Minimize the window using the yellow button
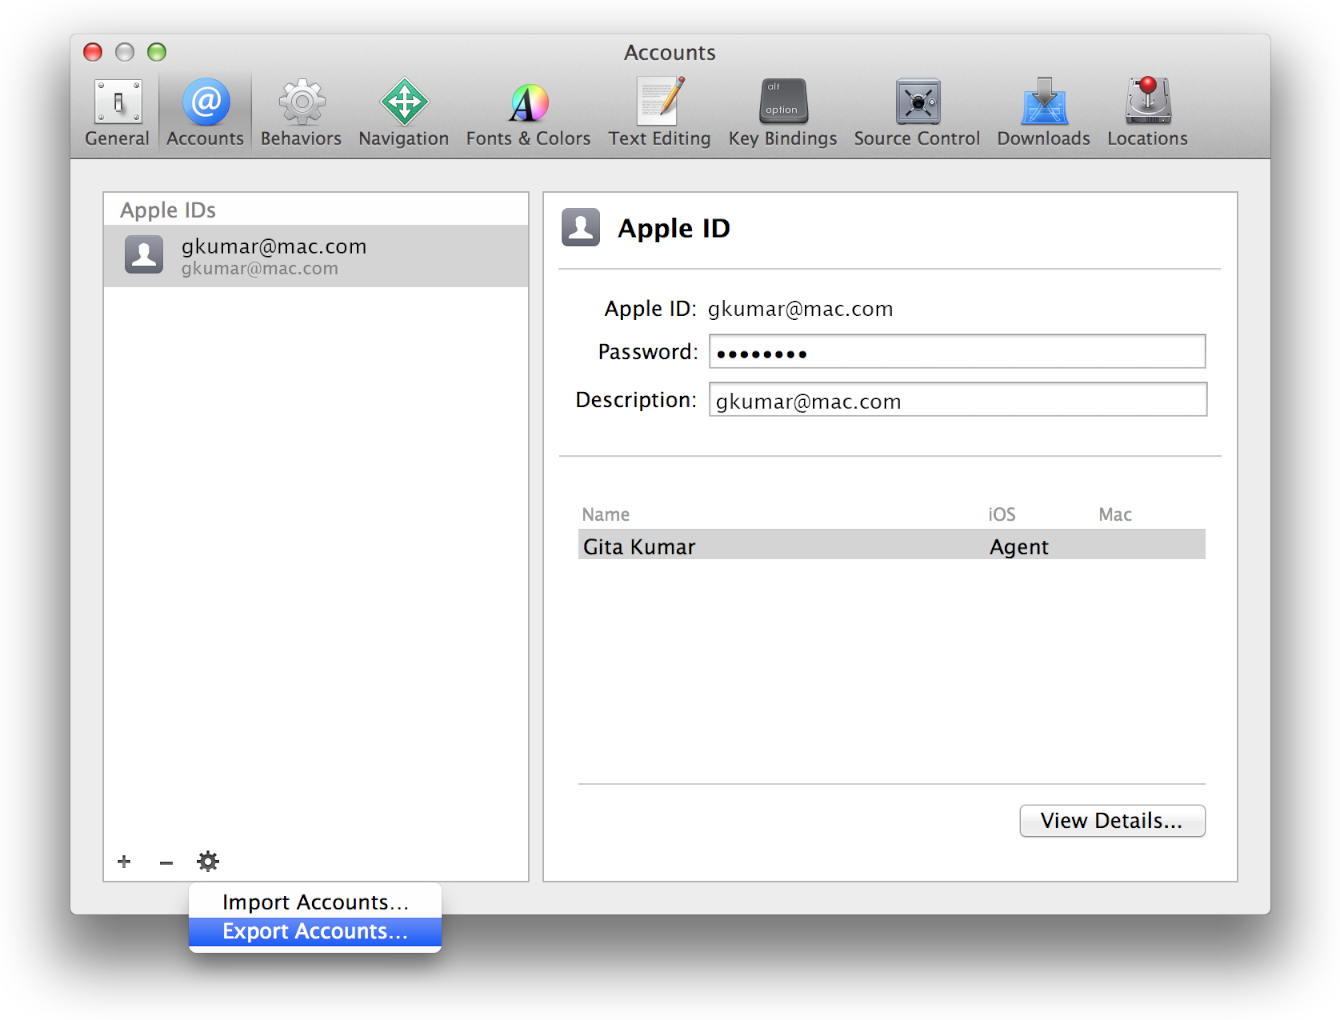The image size is (1340, 1020). pos(125,52)
